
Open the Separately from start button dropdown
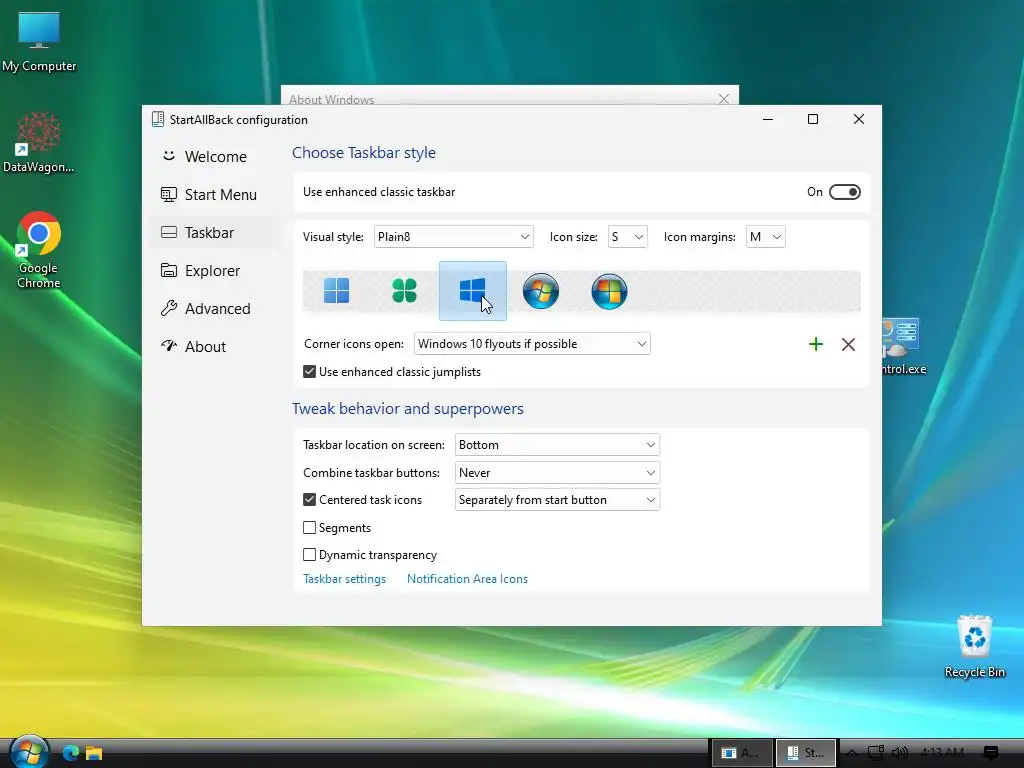coord(557,500)
